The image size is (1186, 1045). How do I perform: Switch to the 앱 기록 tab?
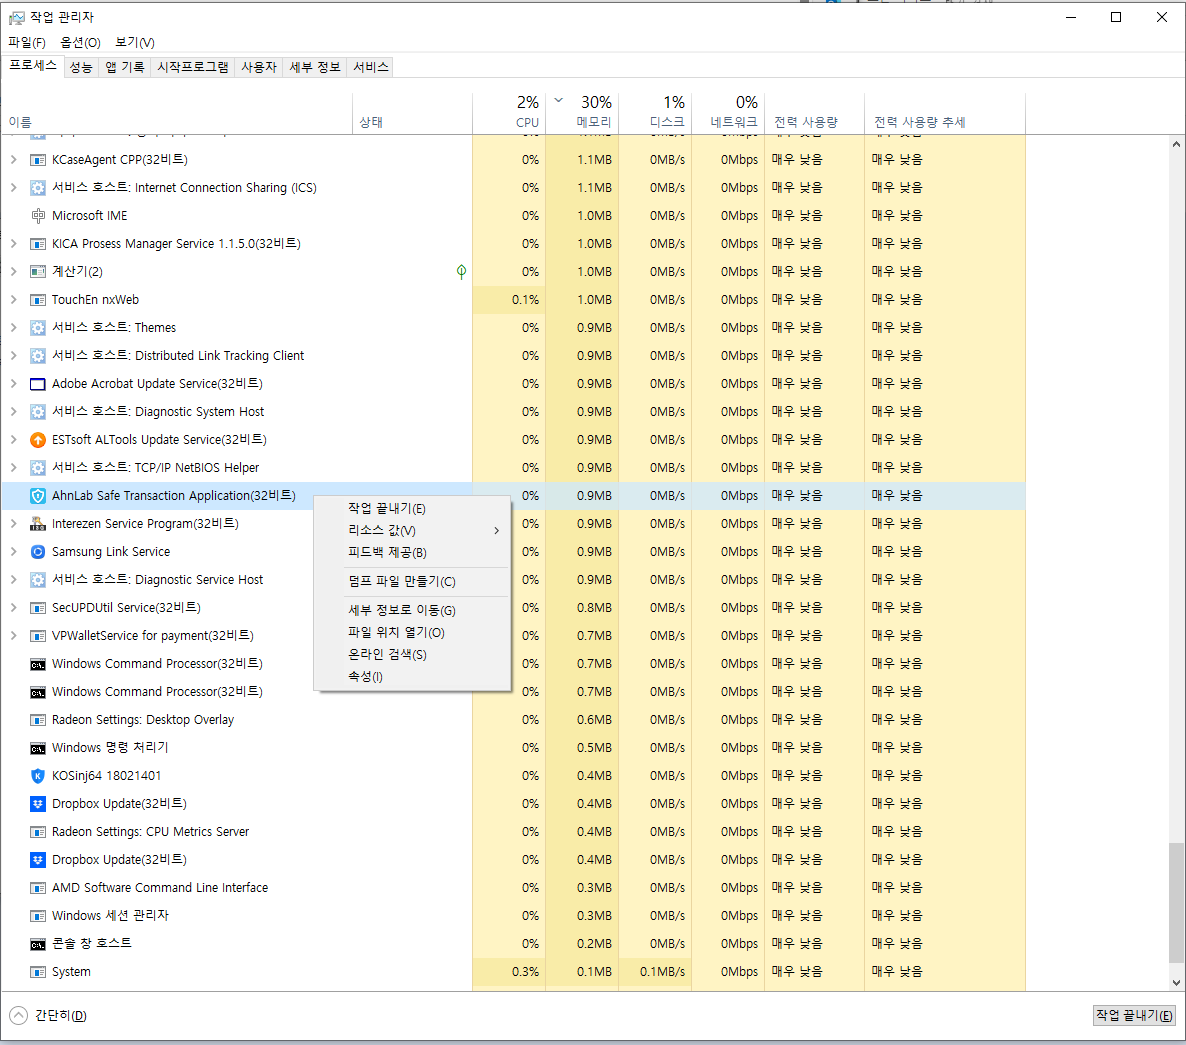125,67
